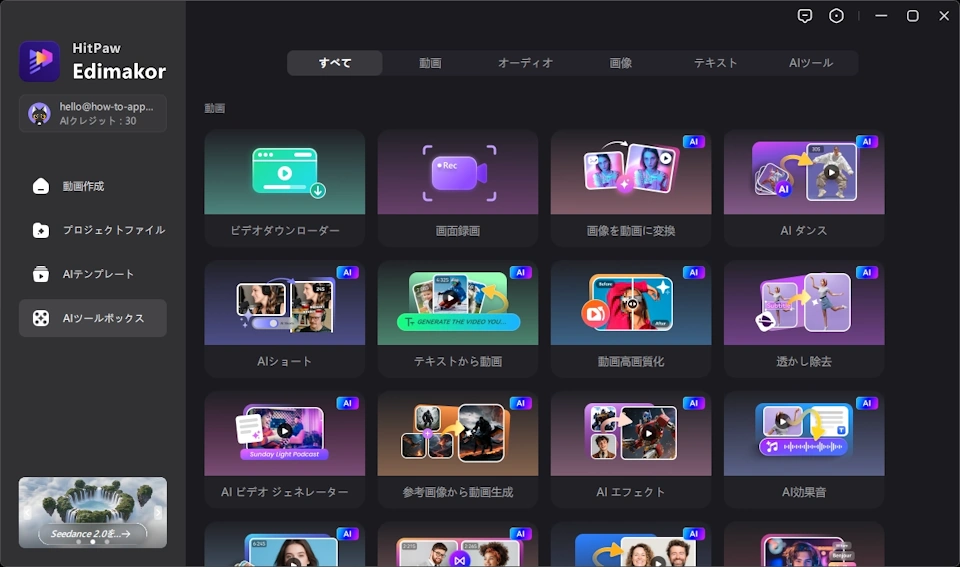Open the account panel showing AIクレジット：30
This screenshot has height=567, width=960.
point(92,113)
